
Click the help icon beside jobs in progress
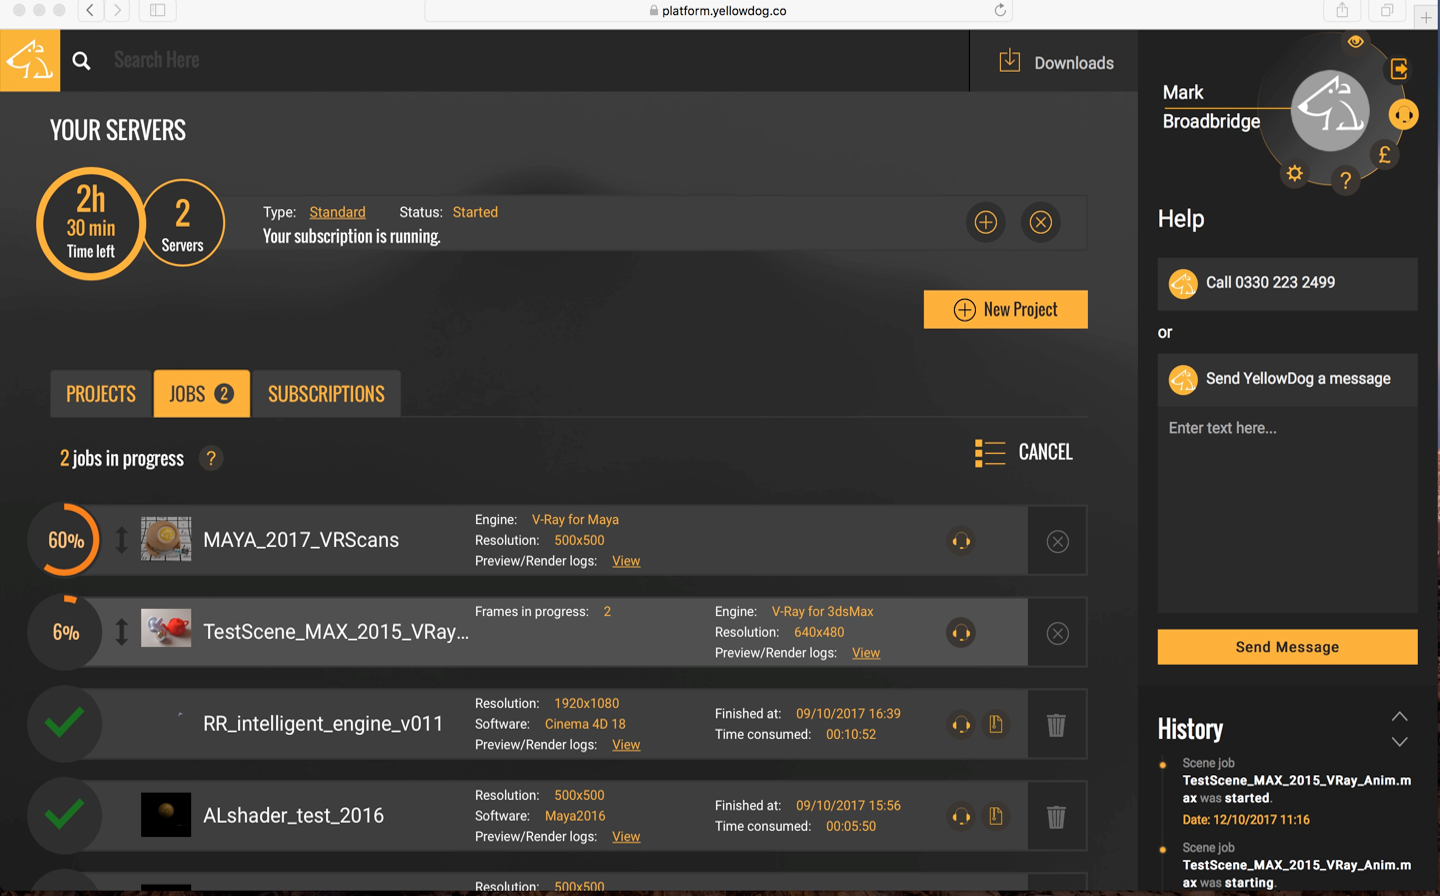(211, 458)
